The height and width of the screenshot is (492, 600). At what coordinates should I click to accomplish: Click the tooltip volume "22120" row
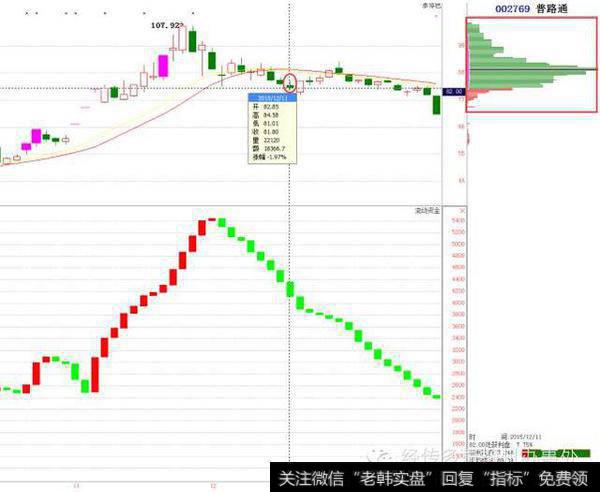[x=266, y=140]
